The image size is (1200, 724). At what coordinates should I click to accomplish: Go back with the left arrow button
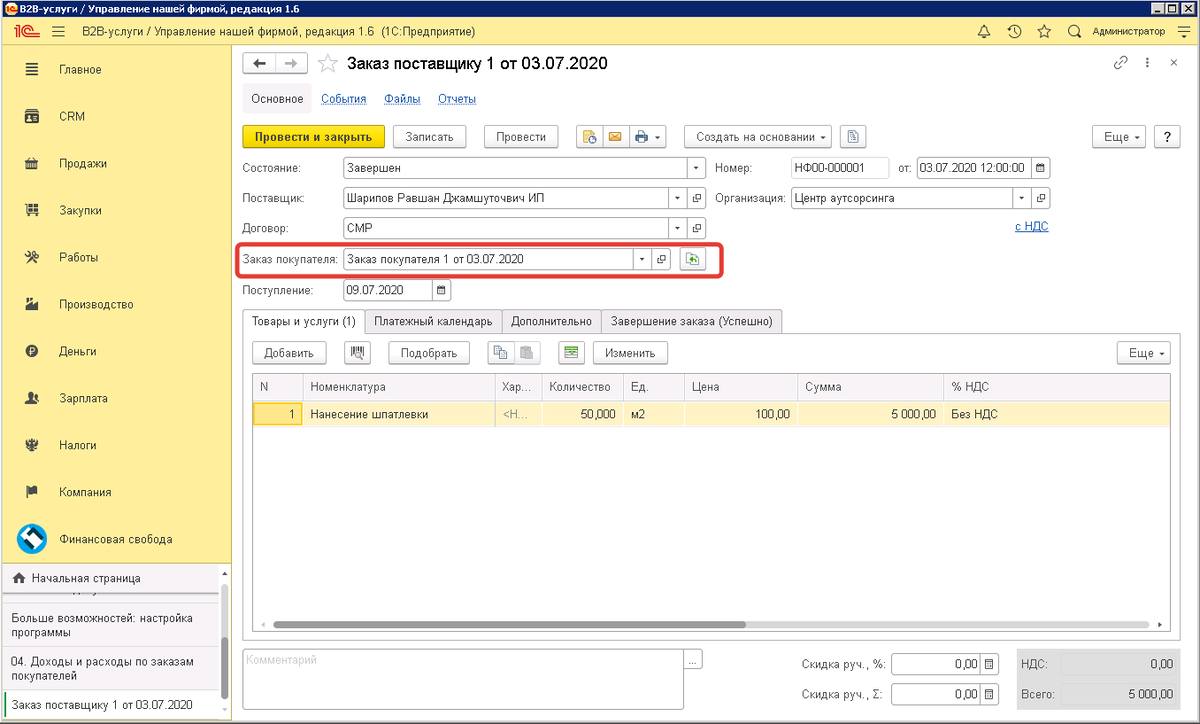(x=260, y=64)
